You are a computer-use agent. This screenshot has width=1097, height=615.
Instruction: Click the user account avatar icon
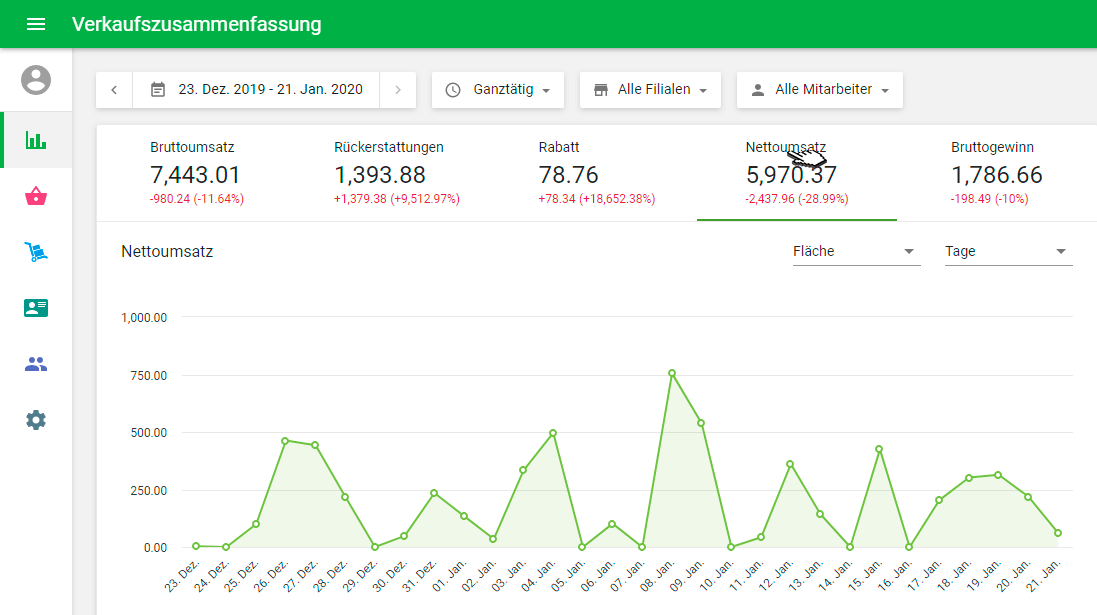point(36,80)
